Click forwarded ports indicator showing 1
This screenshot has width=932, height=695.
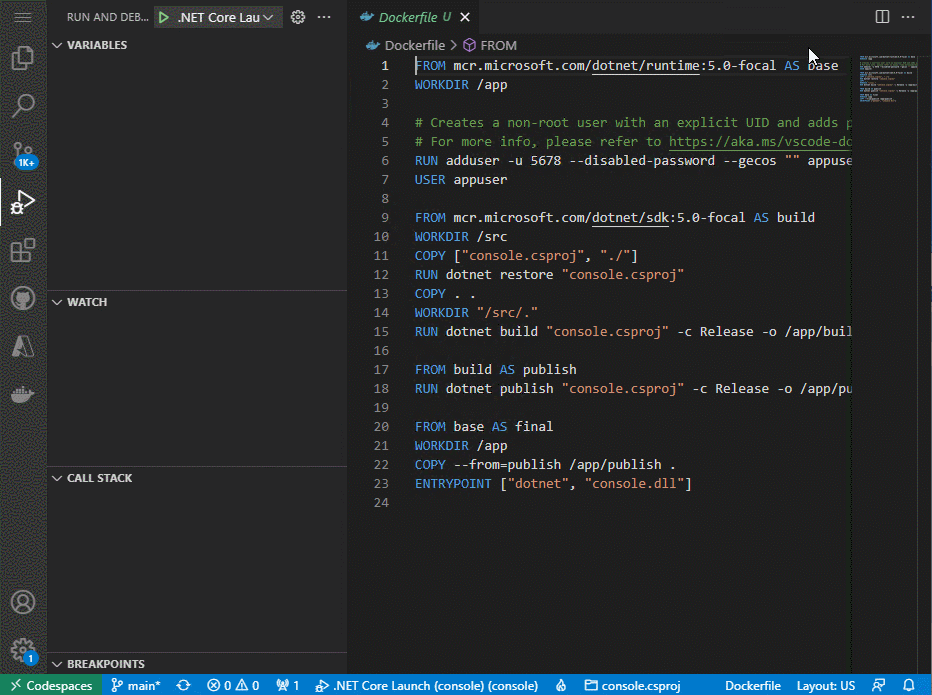point(287,685)
